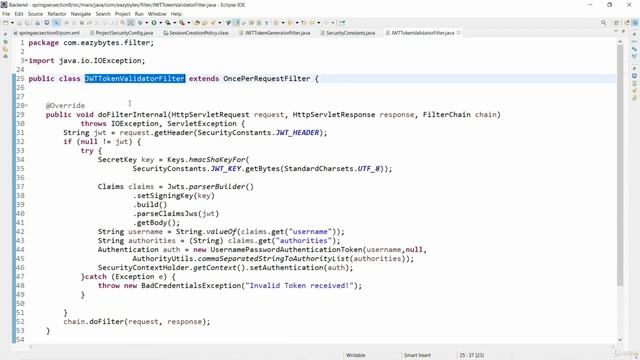This screenshot has height=360, width=640.
Task: Click the Back navigation arrow icon
Action: coord(312,23)
